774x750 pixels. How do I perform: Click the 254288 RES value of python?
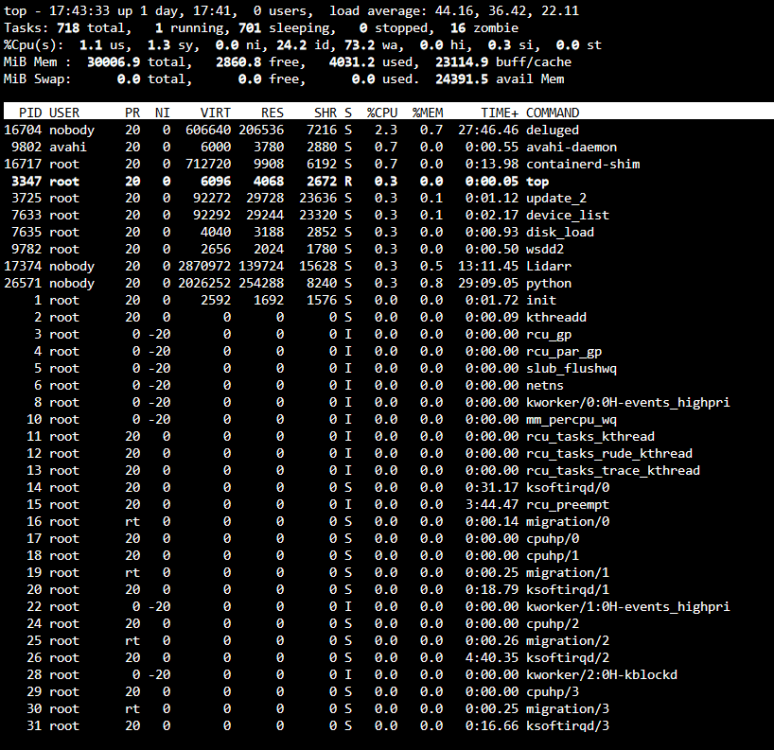coord(261,283)
